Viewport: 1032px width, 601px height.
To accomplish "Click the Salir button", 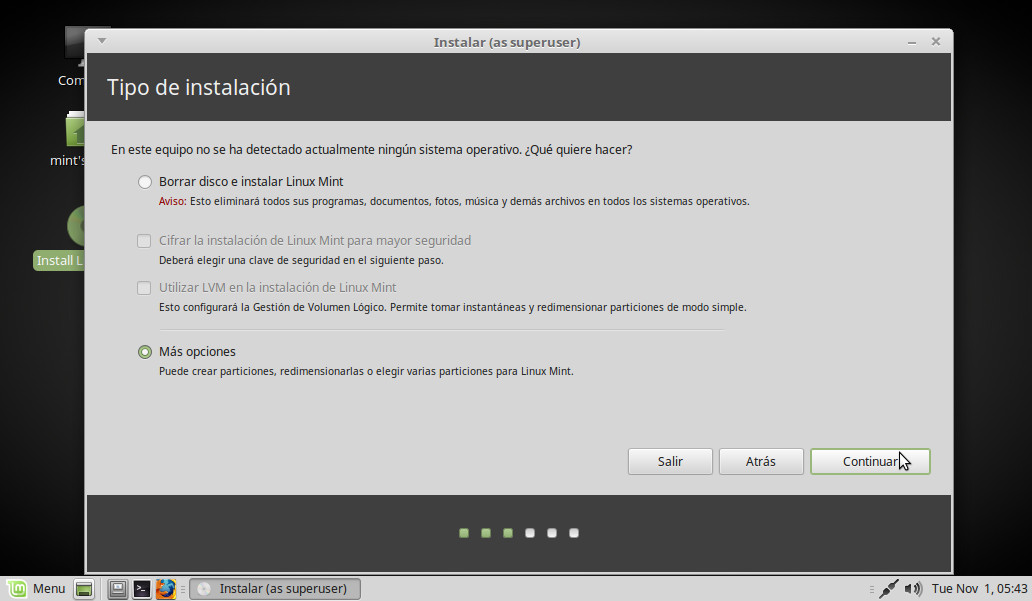I will tap(670, 461).
